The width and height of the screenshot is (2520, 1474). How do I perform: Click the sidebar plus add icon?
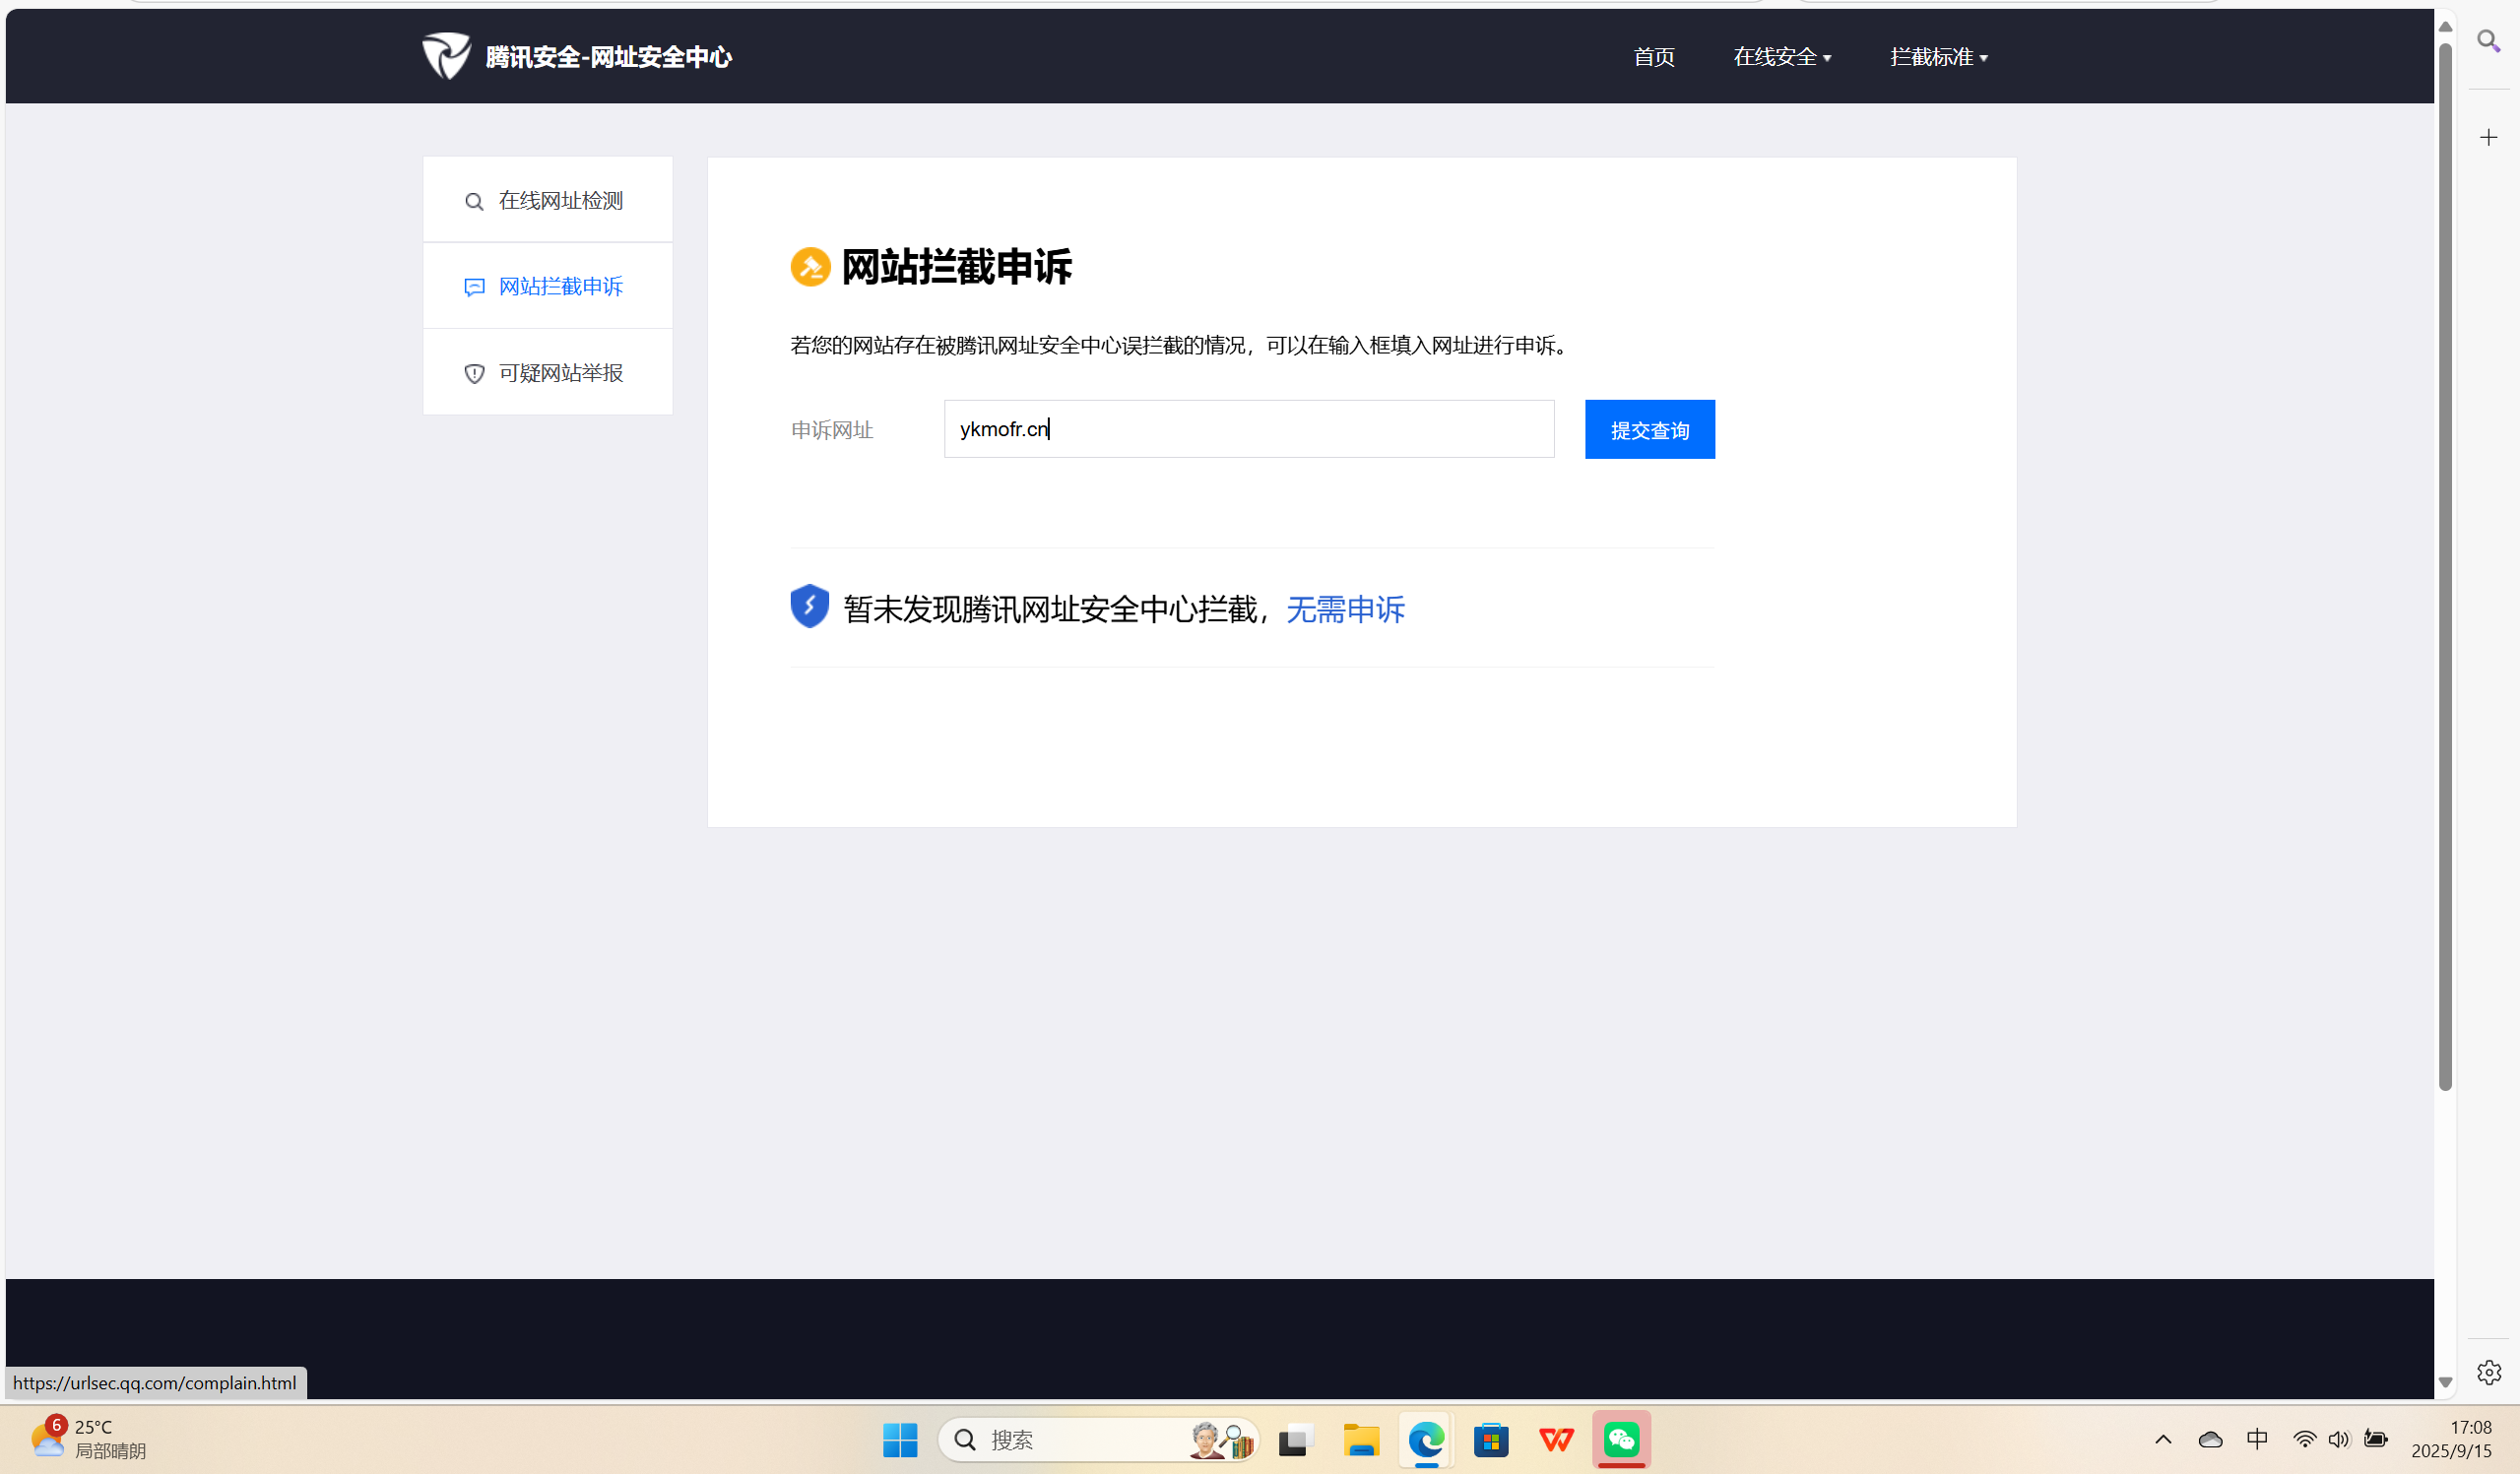(2488, 137)
